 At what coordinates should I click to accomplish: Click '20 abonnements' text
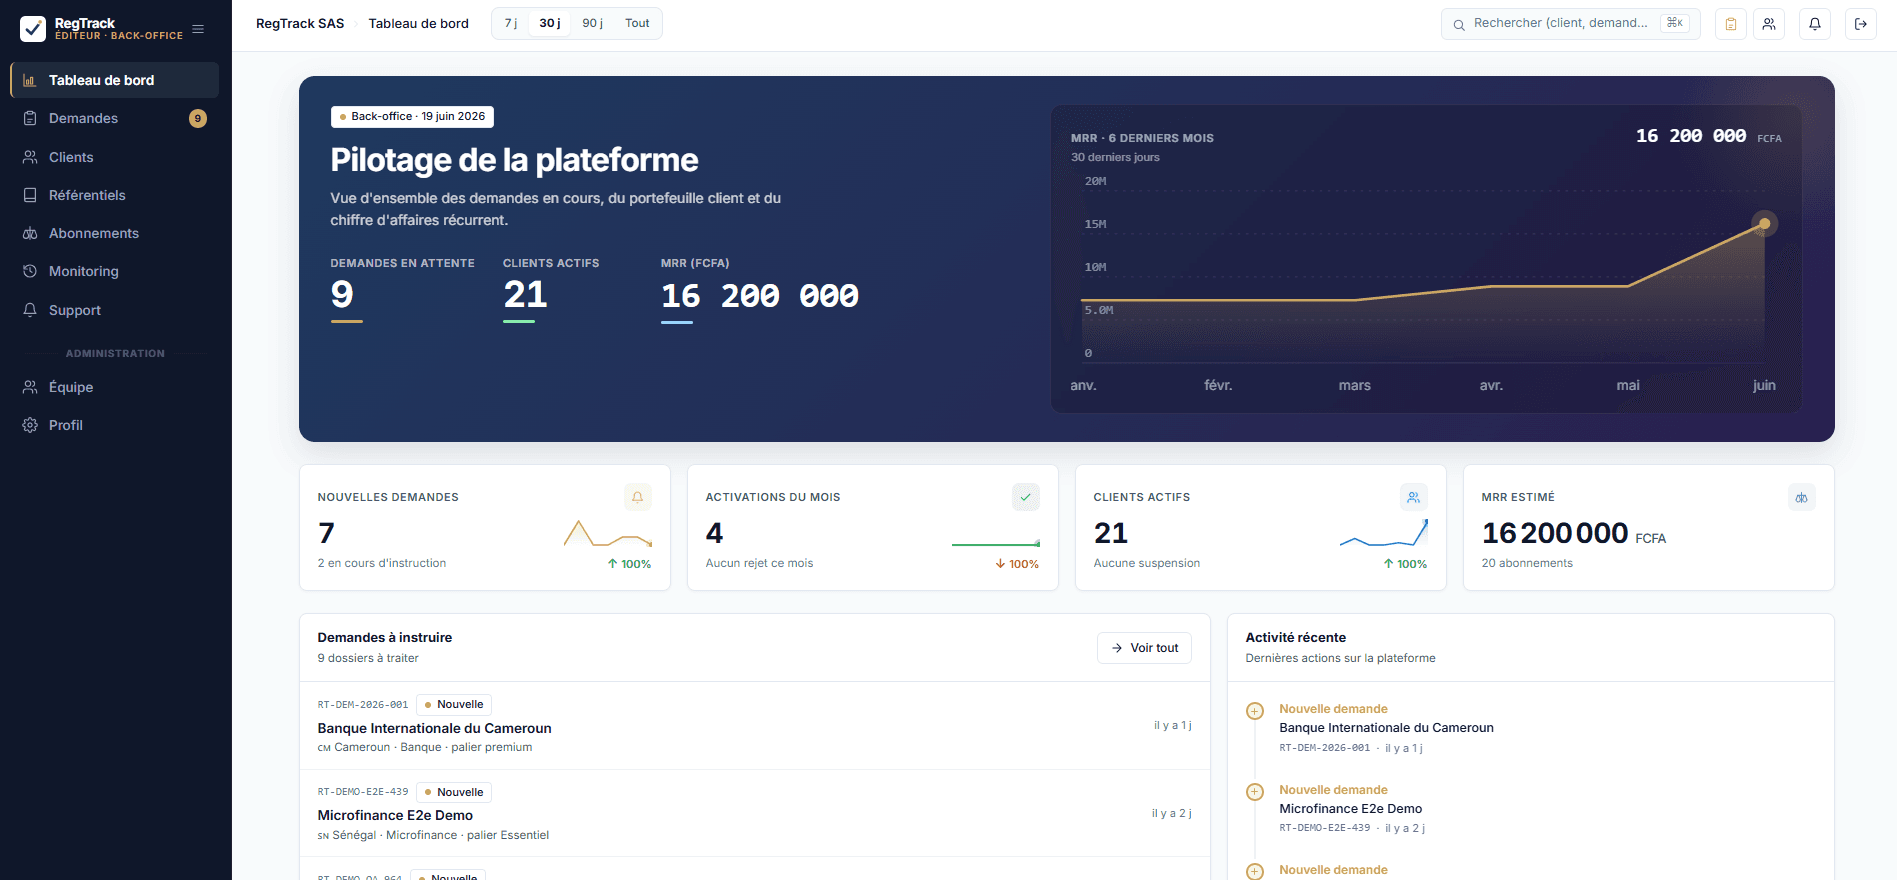pyautogui.click(x=1527, y=563)
